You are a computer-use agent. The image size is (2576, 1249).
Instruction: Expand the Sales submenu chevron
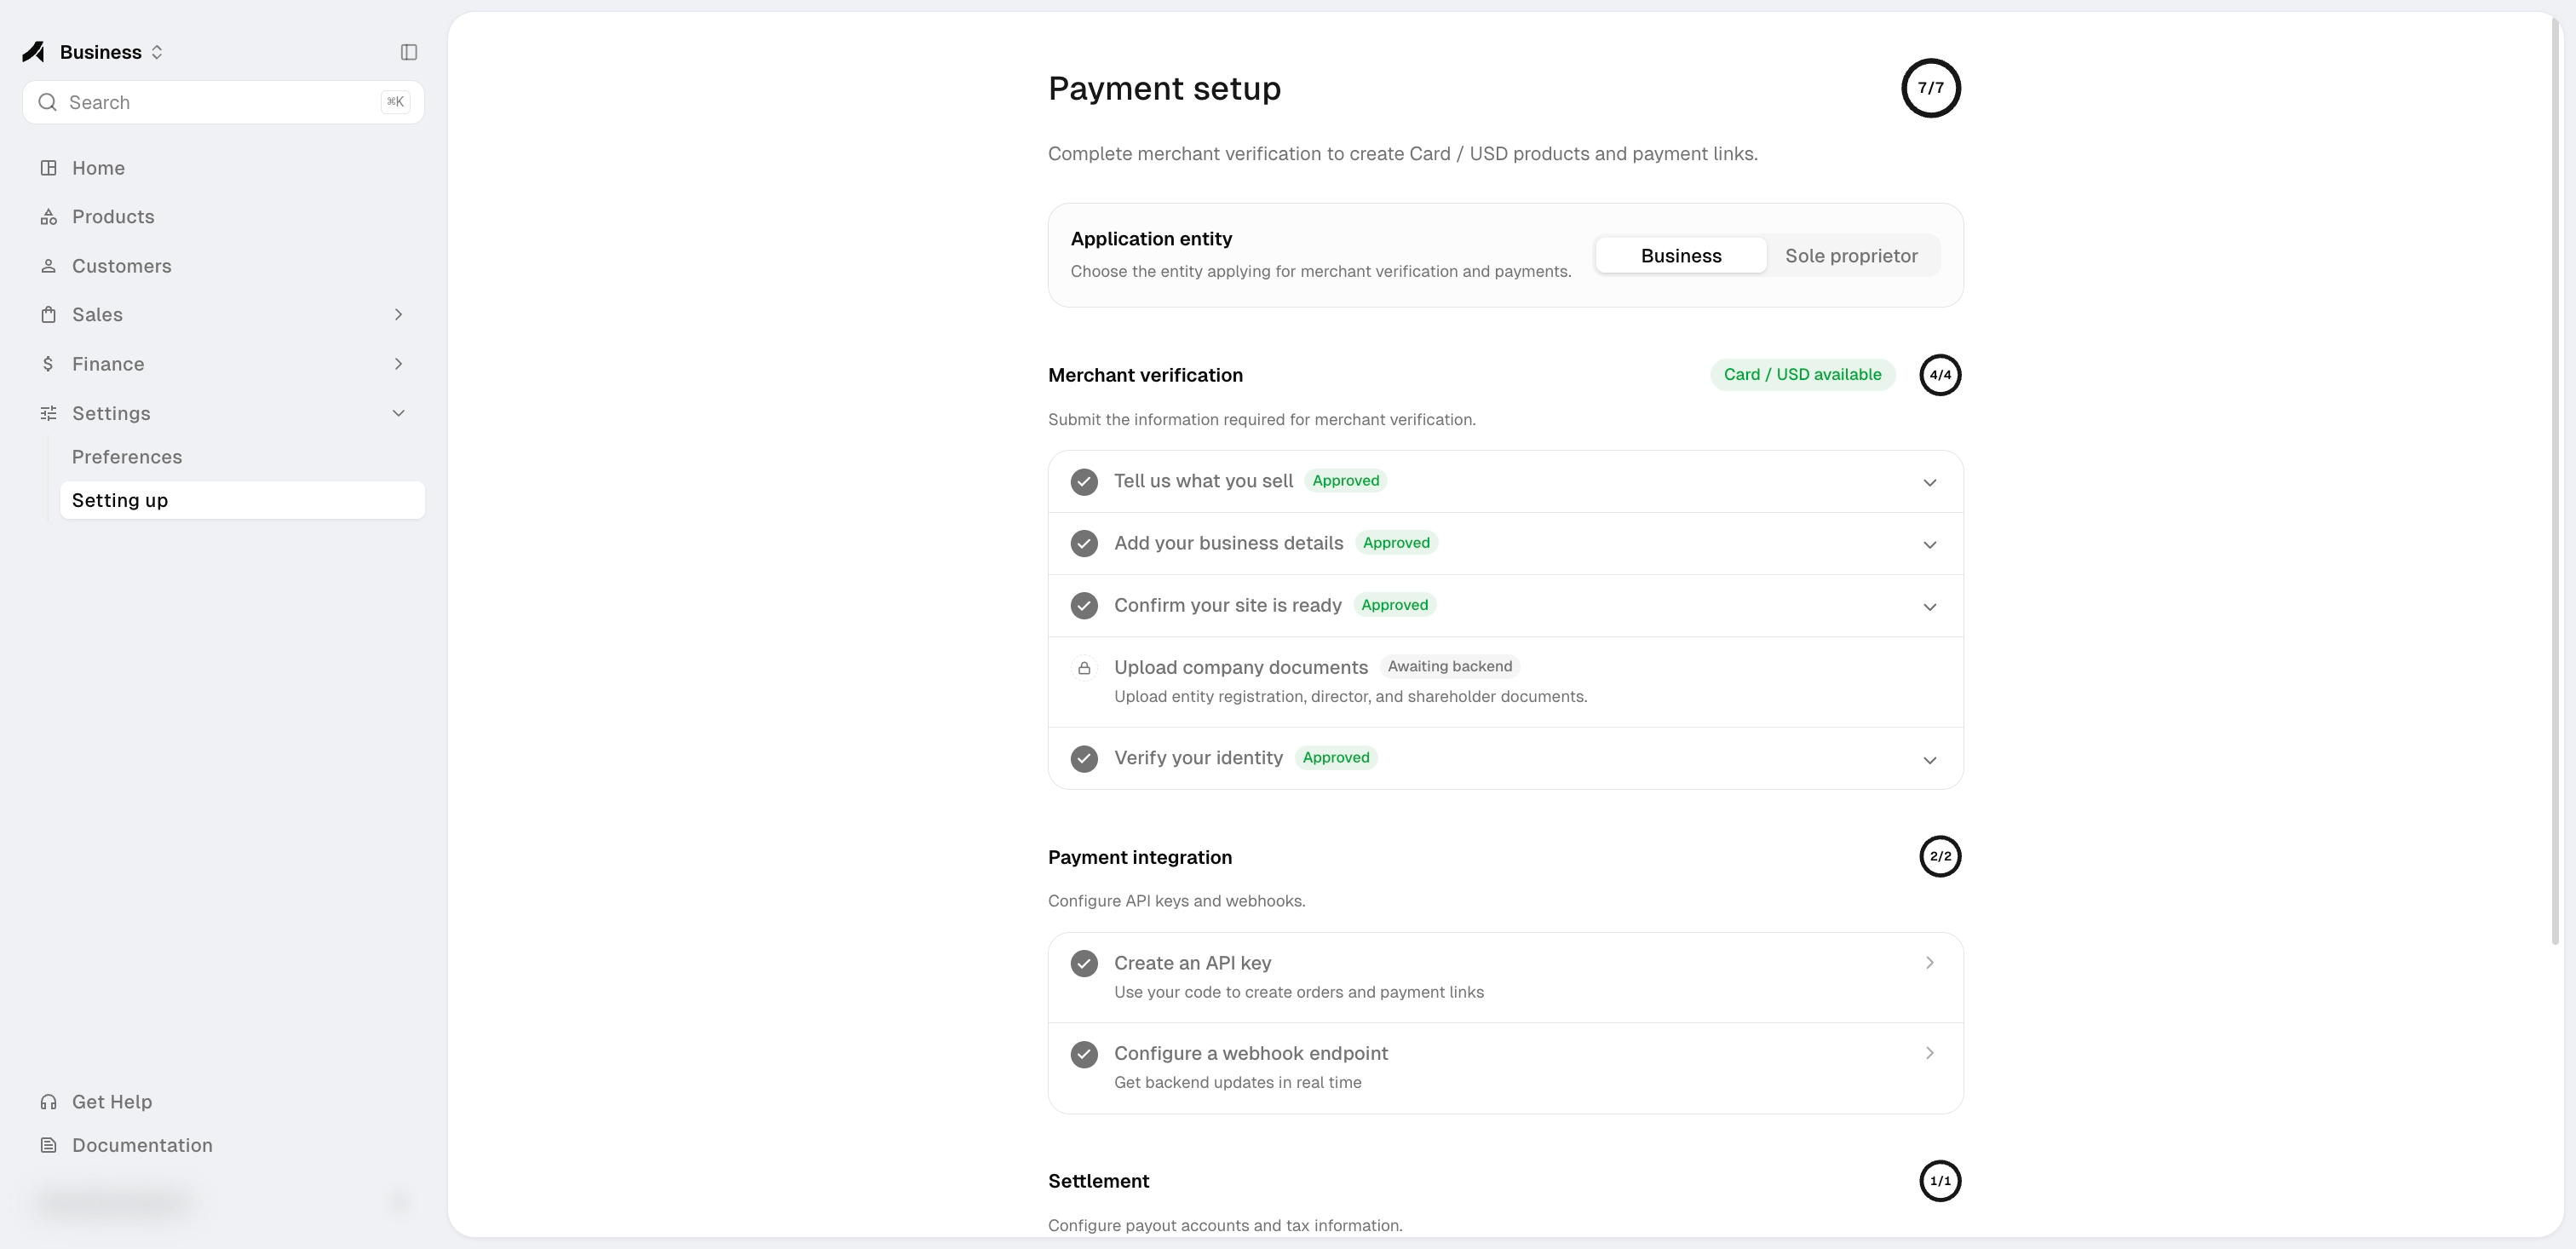pos(398,315)
